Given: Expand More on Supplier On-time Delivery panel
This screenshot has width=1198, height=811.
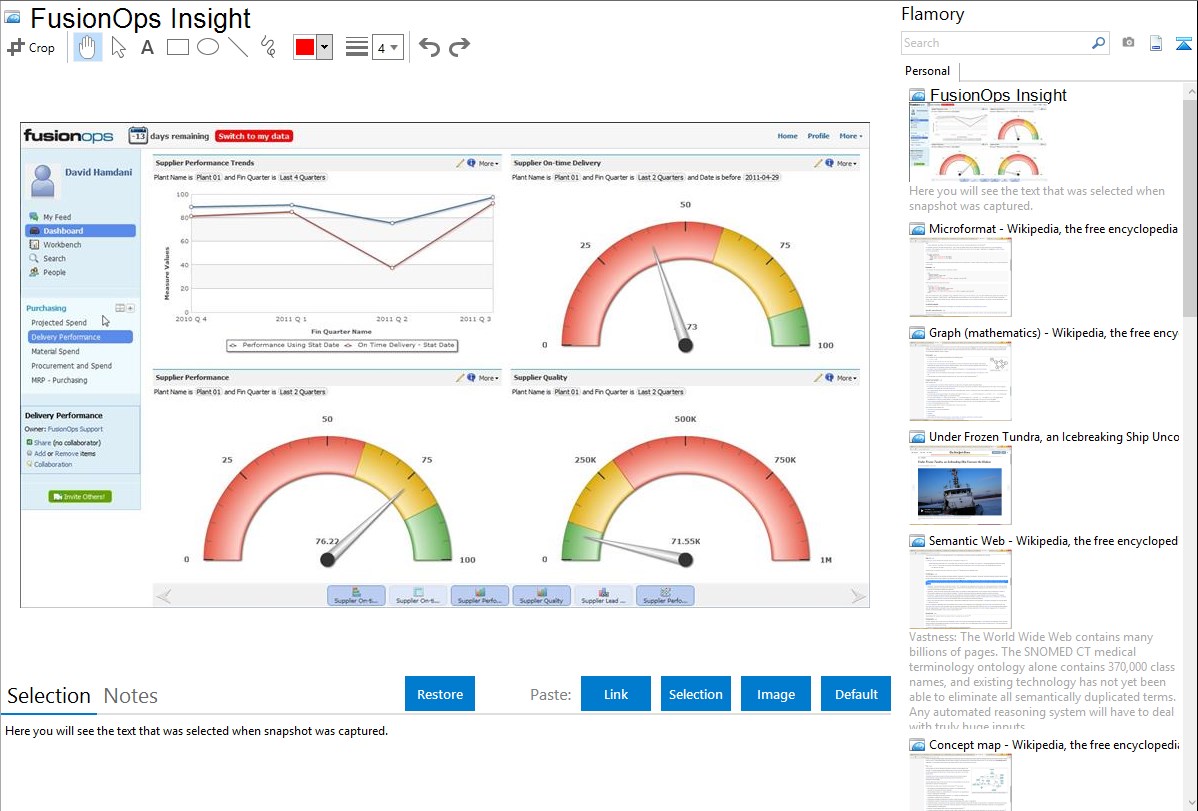Looking at the screenshot, I should click(846, 164).
